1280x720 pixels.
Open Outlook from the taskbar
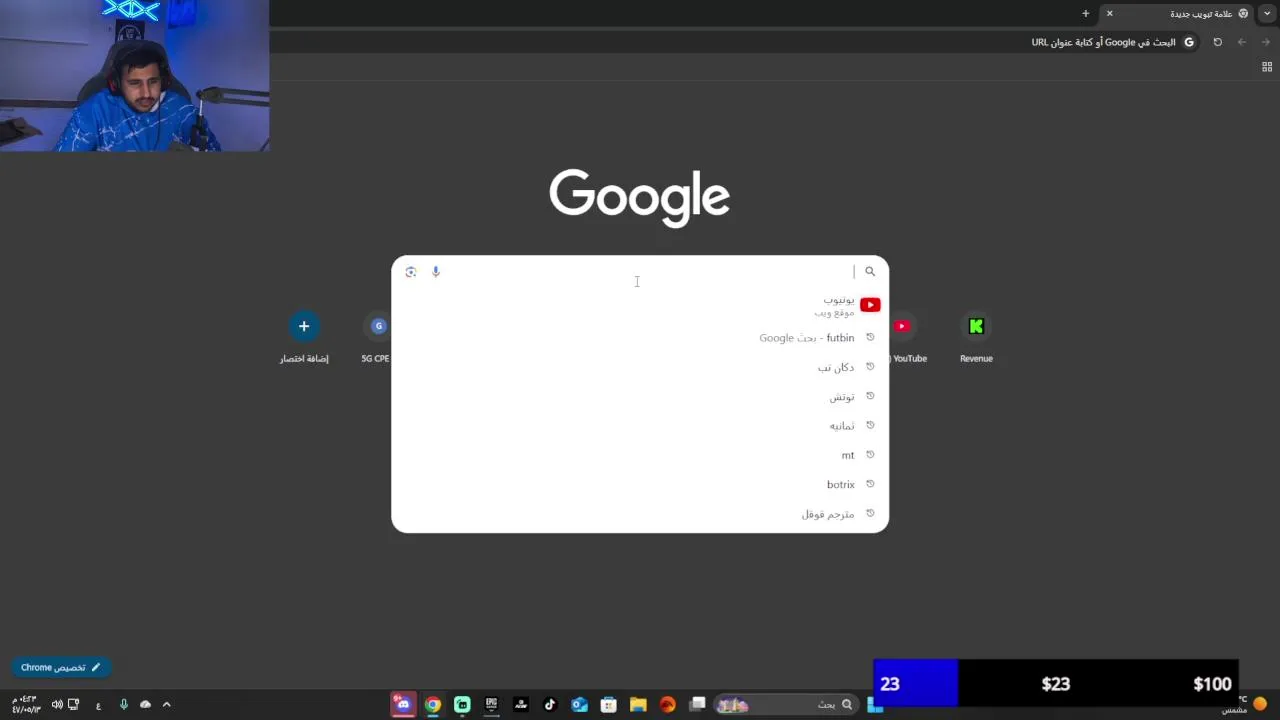coord(579,704)
